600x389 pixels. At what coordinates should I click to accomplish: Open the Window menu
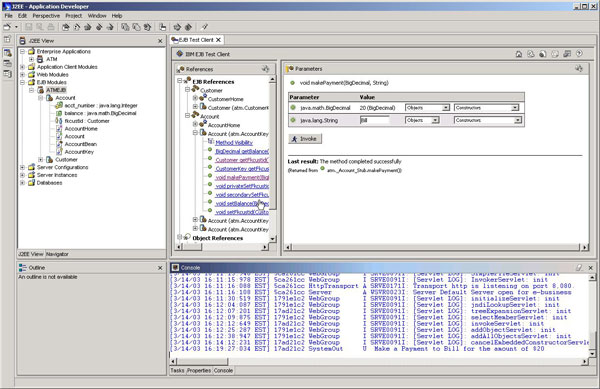97,16
